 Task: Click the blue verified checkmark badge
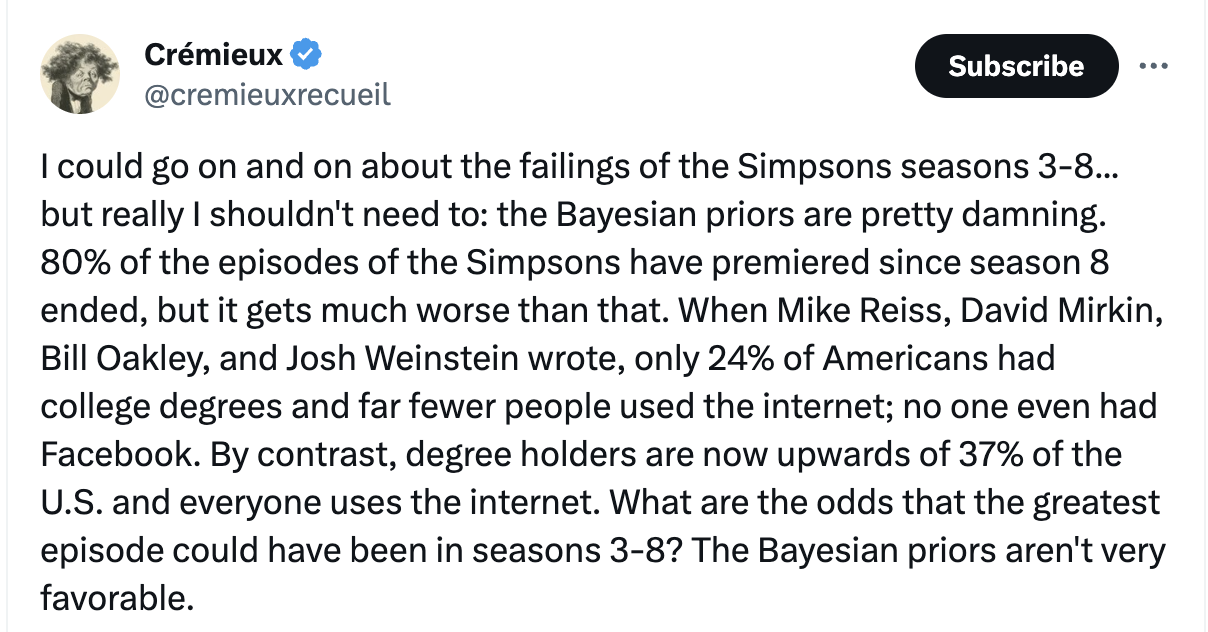pos(306,53)
